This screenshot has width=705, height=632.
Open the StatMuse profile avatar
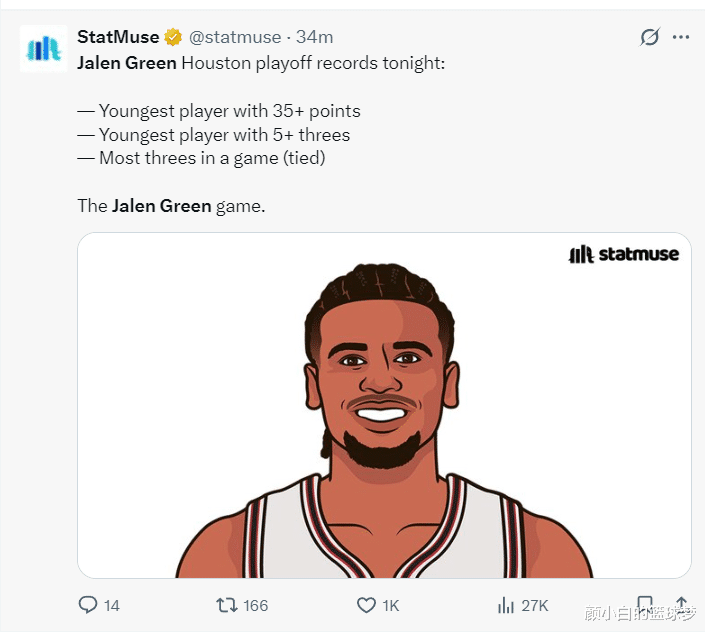(x=44, y=49)
